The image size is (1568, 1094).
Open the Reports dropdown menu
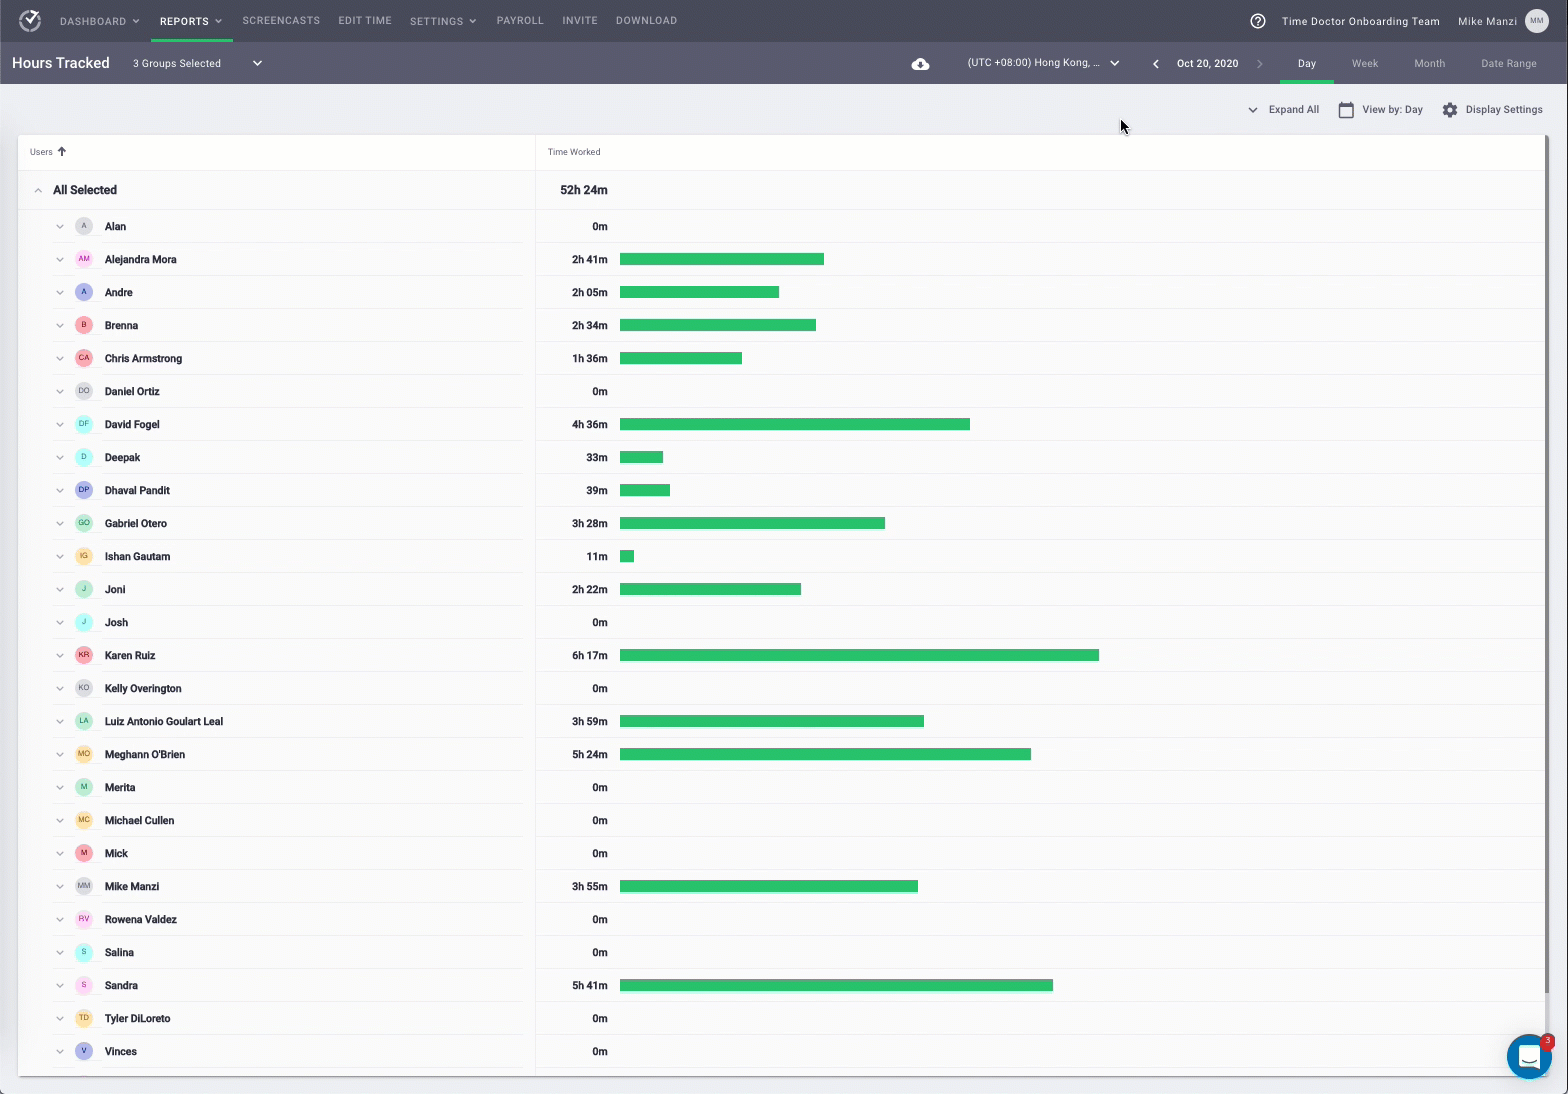coord(191,21)
